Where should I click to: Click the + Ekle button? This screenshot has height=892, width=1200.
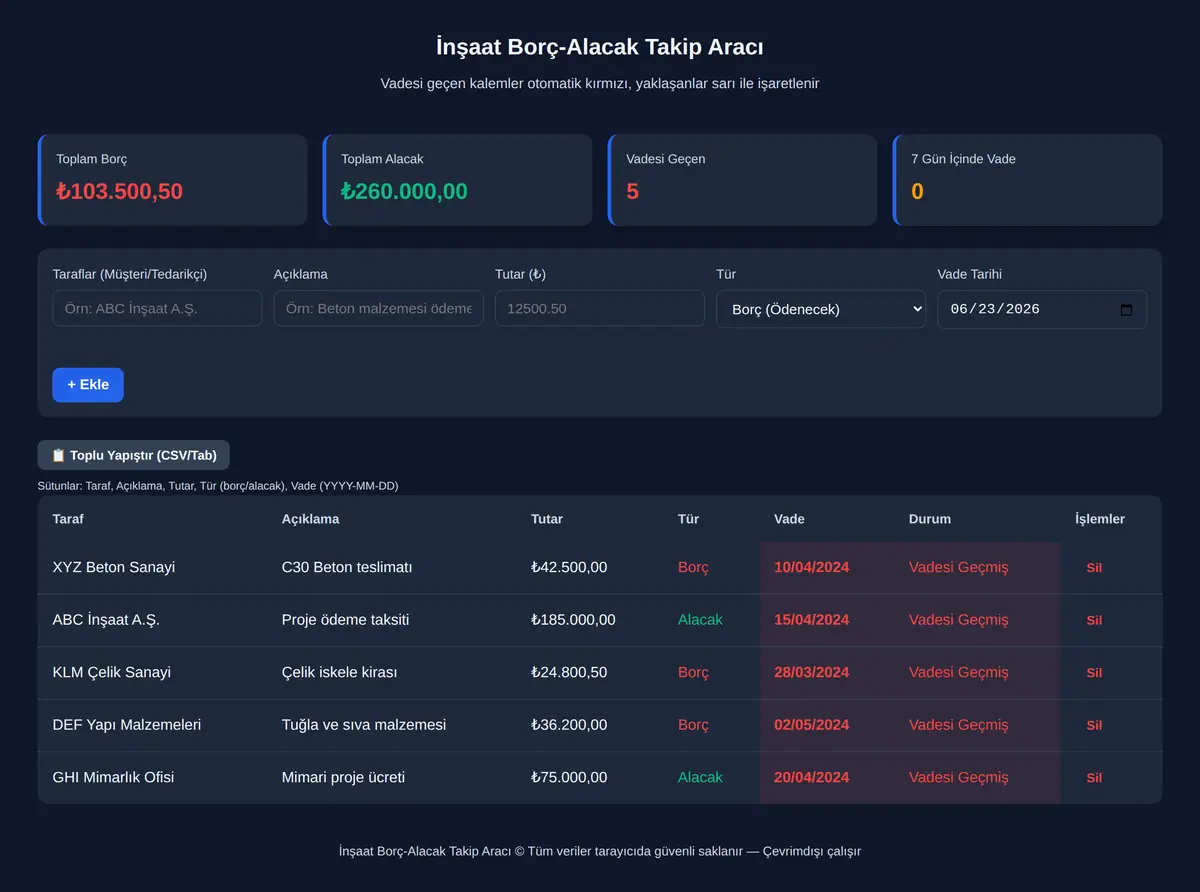[88, 385]
